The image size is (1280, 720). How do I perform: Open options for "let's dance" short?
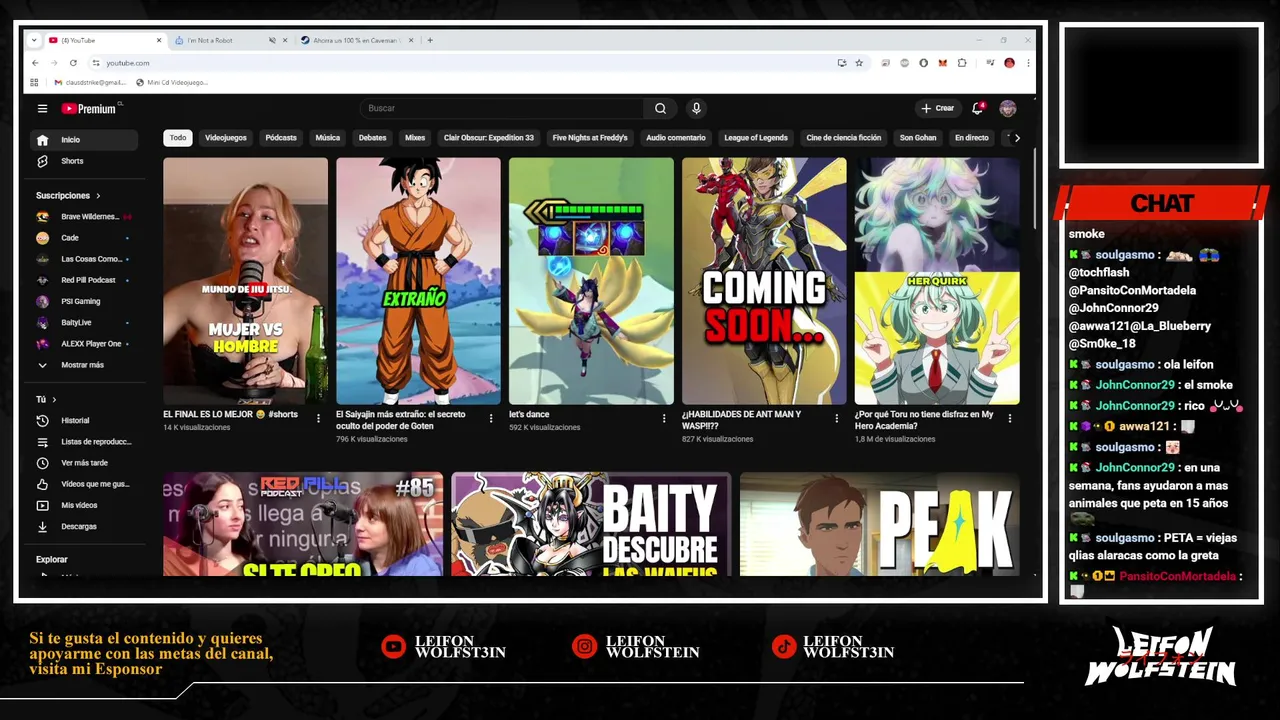click(x=664, y=419)
